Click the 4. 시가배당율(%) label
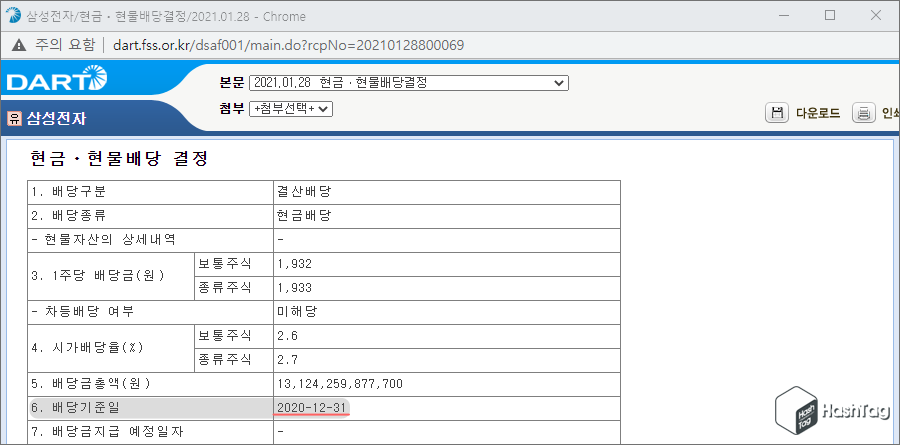 click(x=87, y=348)
